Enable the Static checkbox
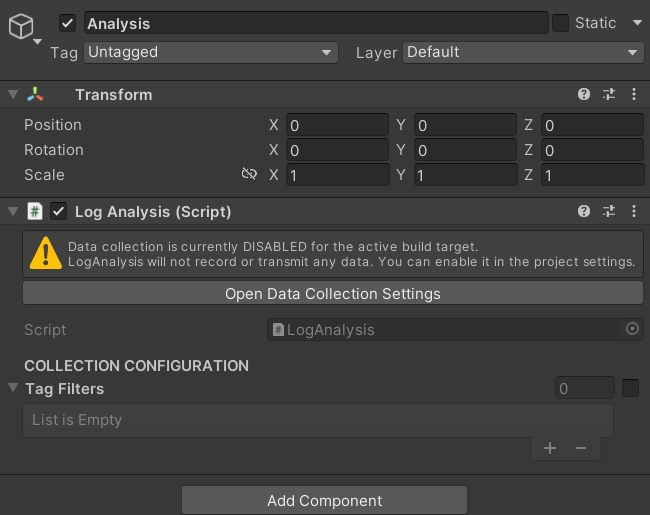This screenshot has height=515, width=650. coord(560,23)
